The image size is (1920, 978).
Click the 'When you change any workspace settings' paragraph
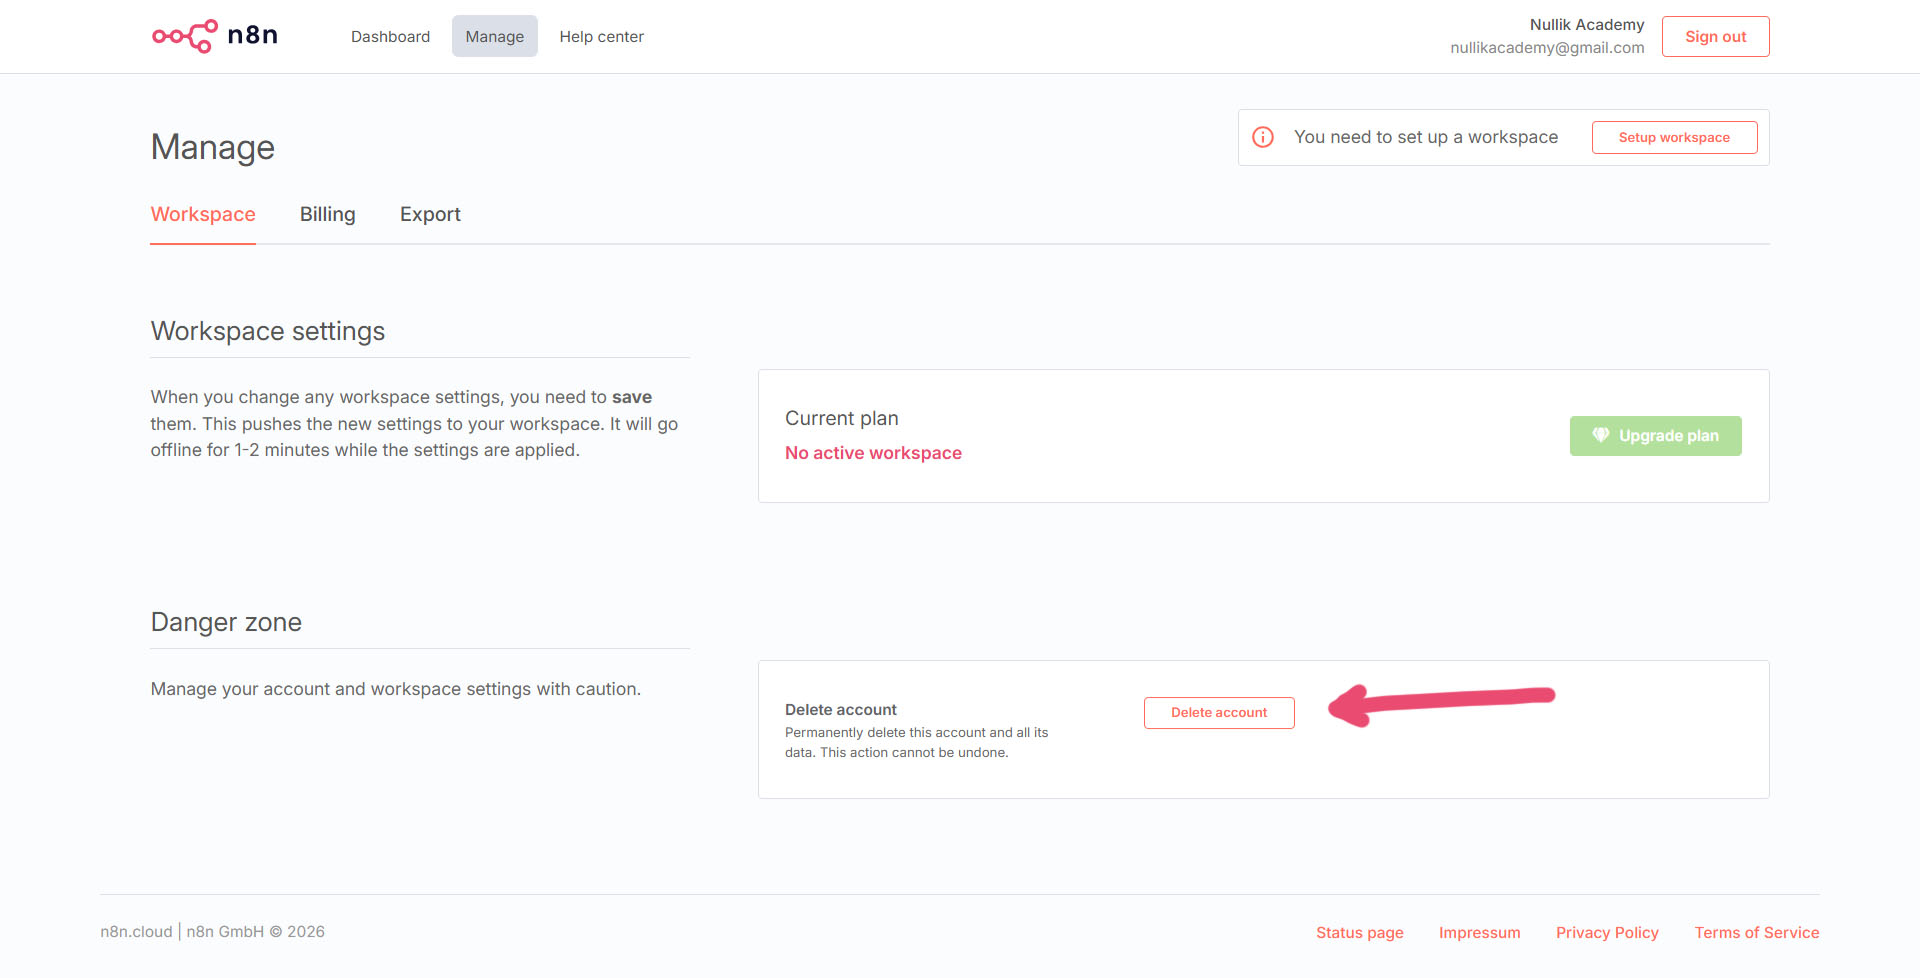[415, 423]
